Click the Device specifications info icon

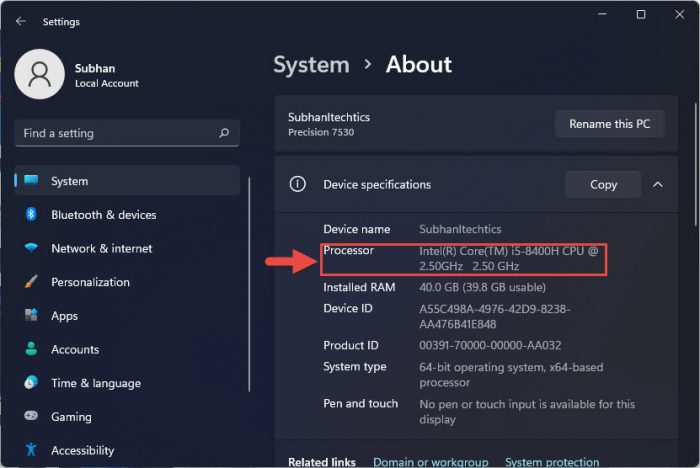[297, 185]
